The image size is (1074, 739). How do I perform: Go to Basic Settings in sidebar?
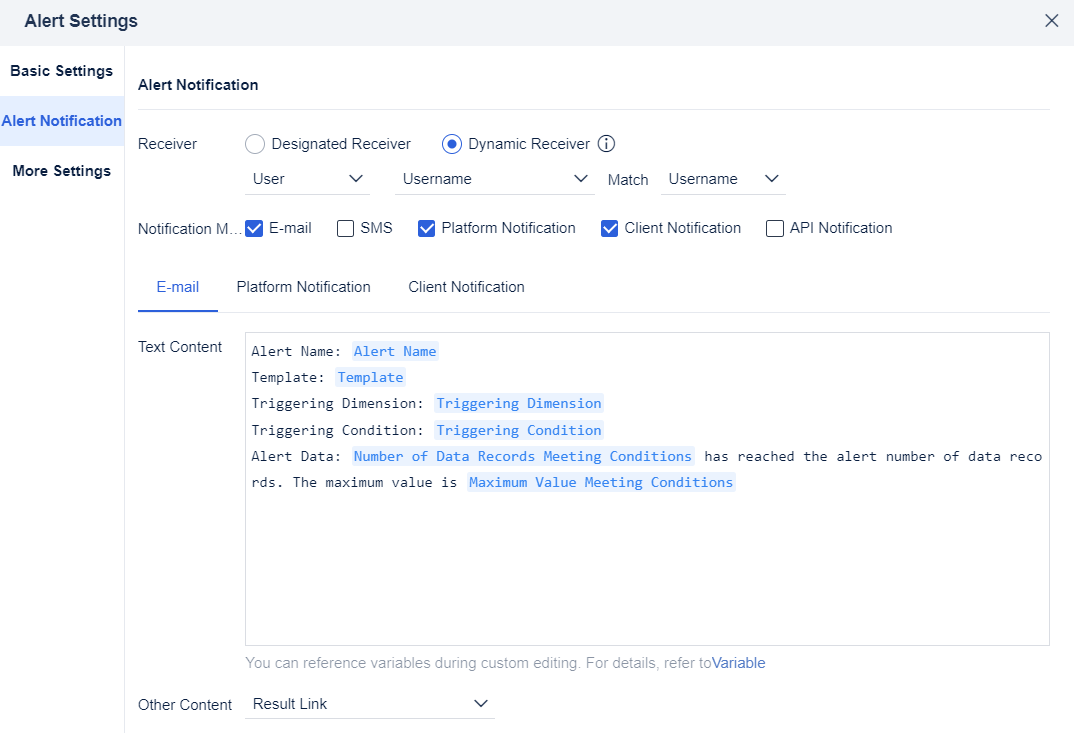[62, 71]
